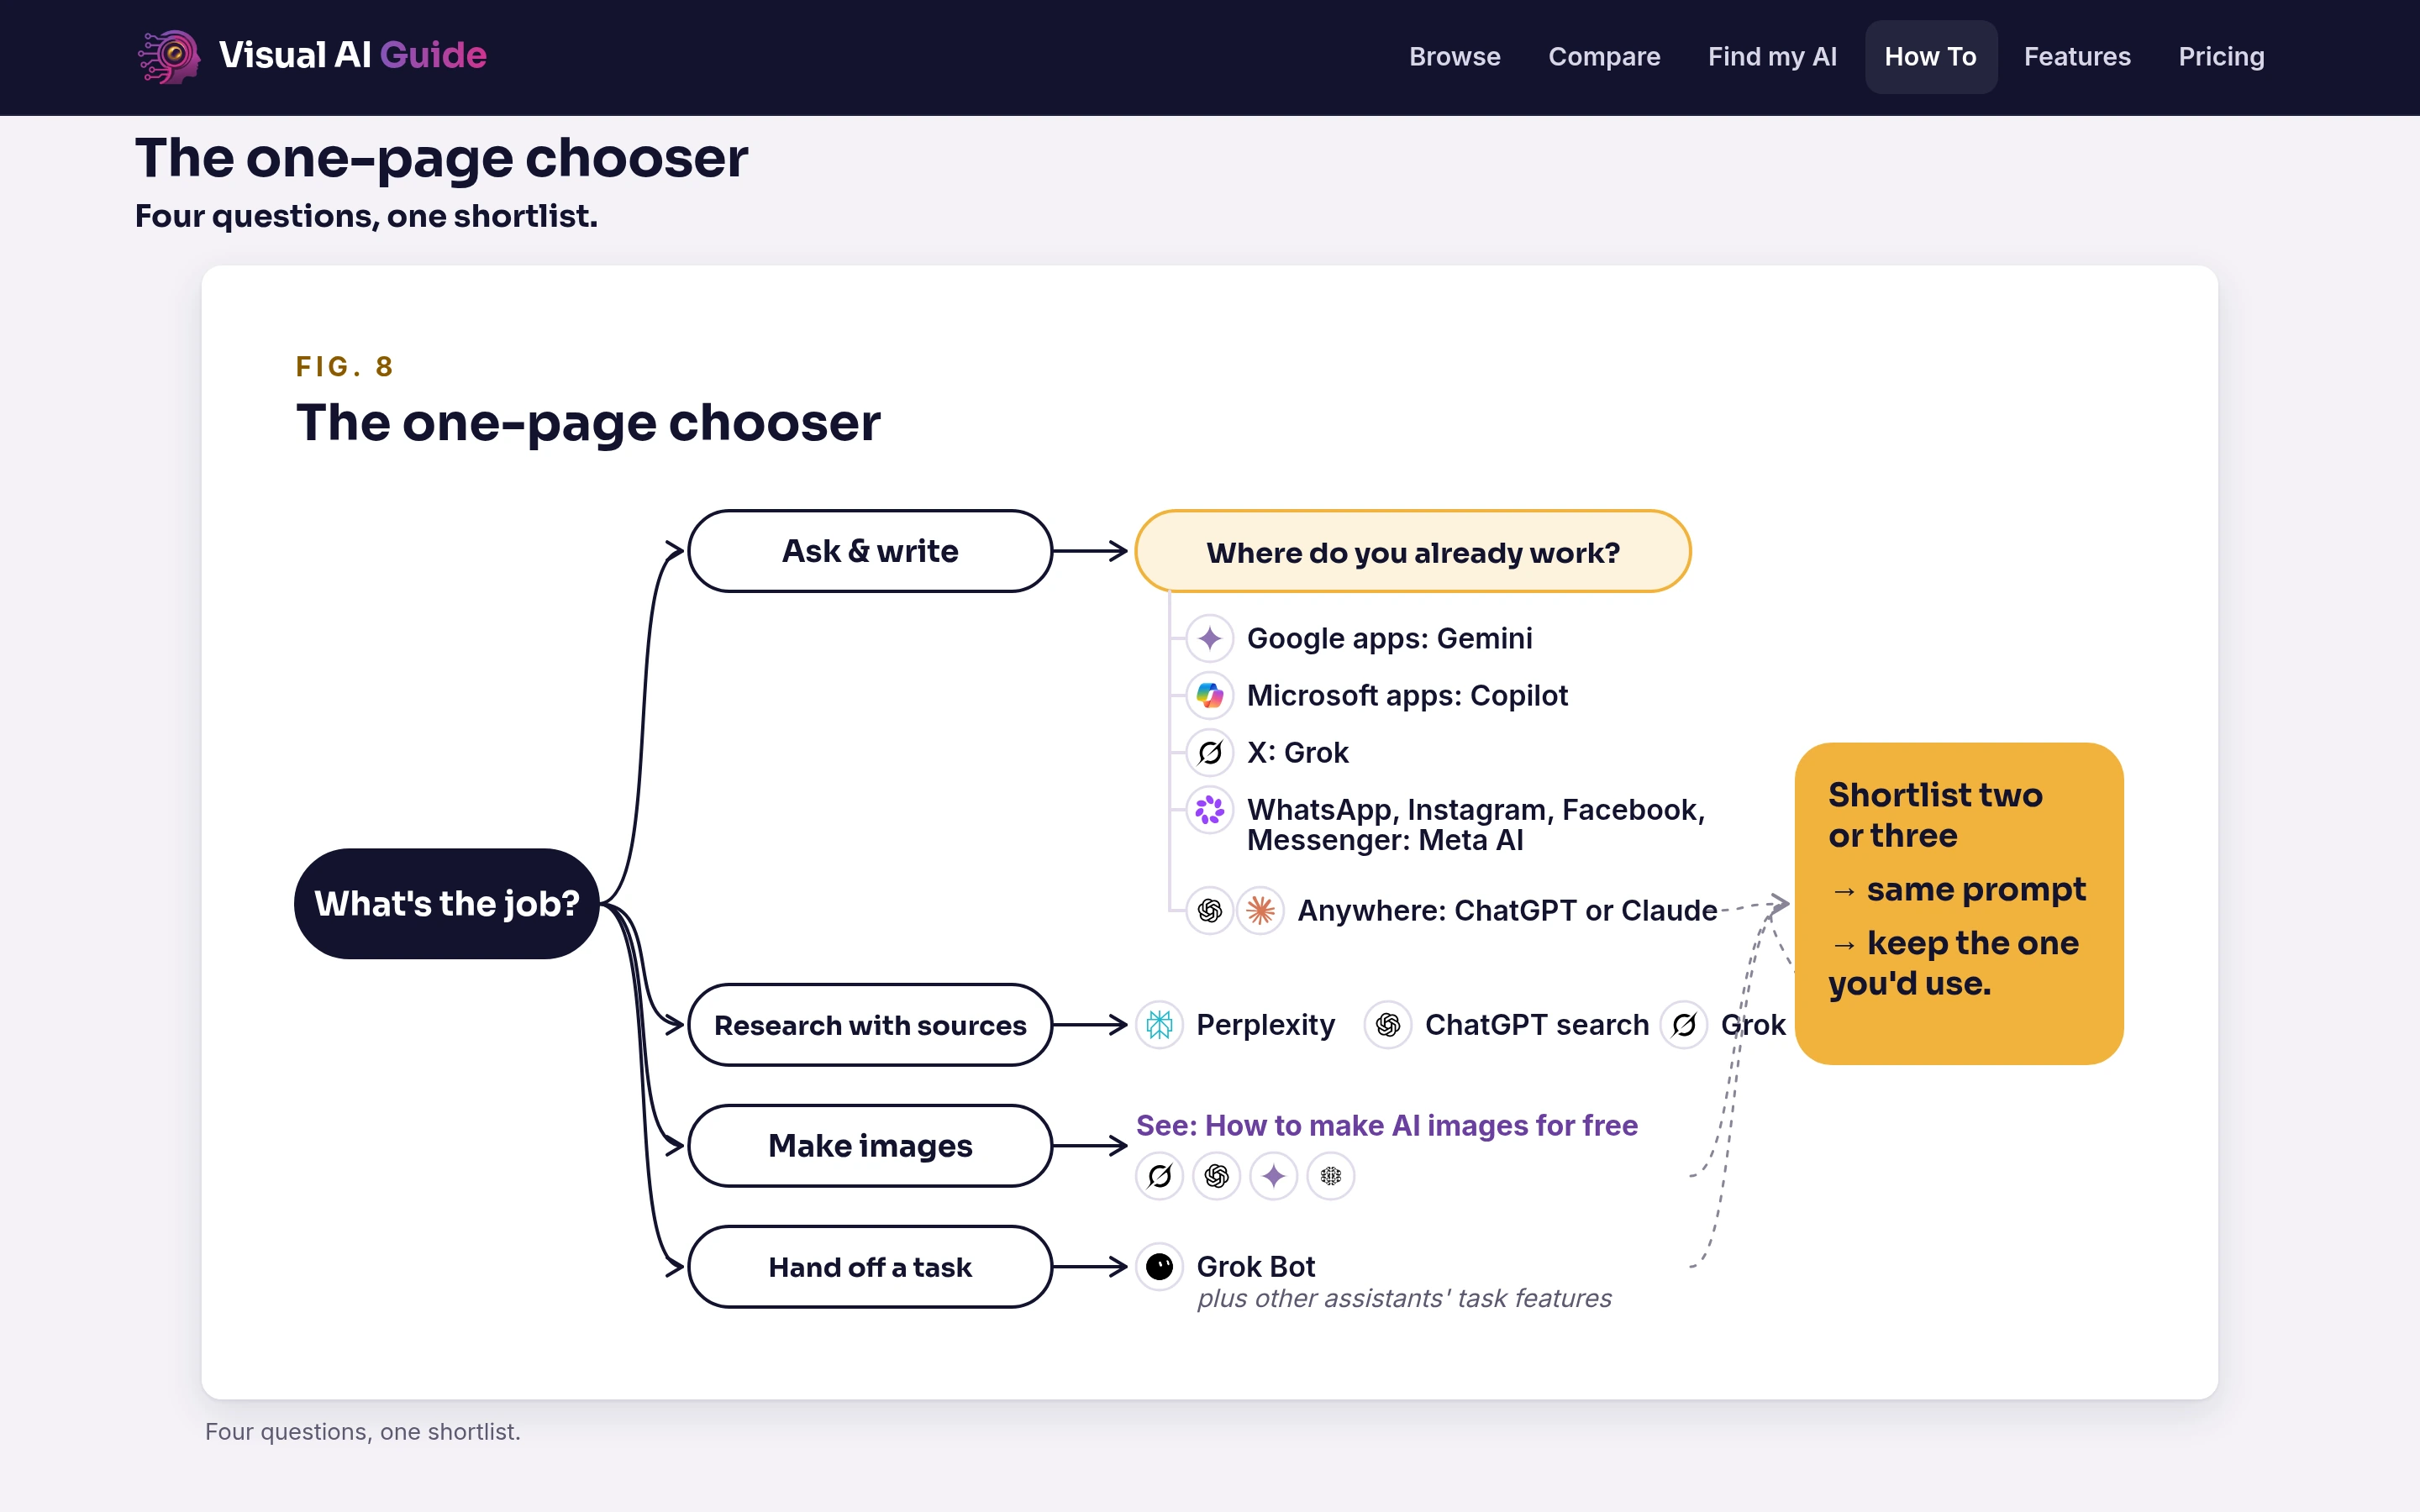
Task: Go to Find my AI
Action: click(x=1772, y=57)
